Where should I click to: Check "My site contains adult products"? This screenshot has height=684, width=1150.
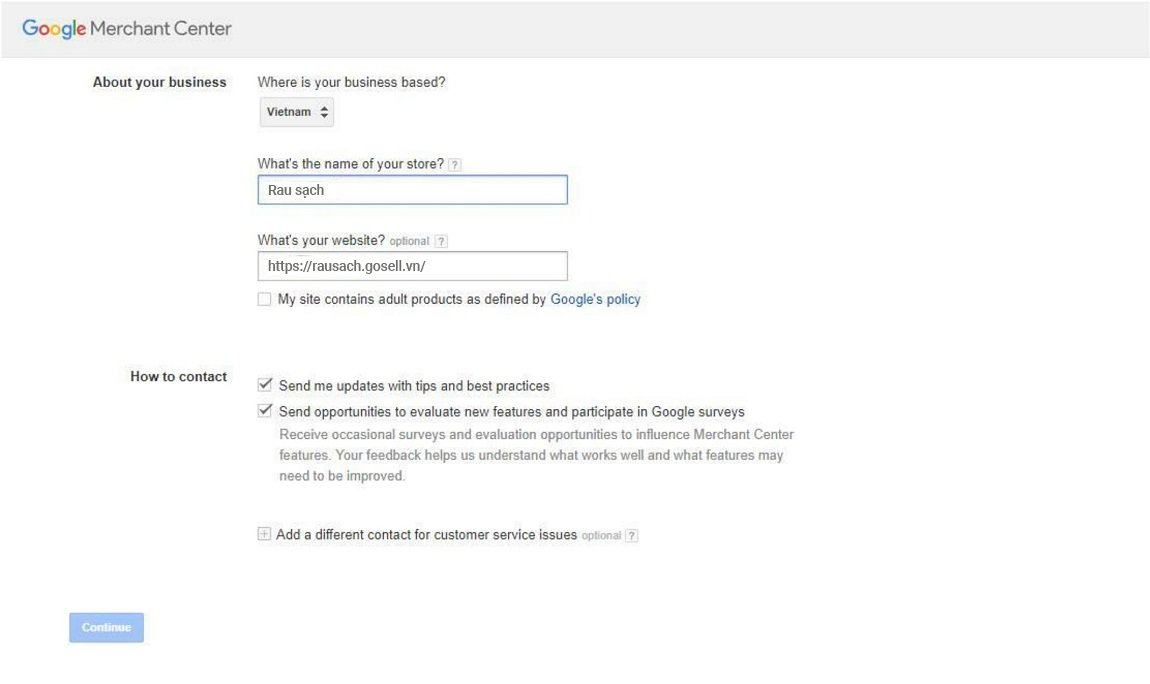coord(263,298)
